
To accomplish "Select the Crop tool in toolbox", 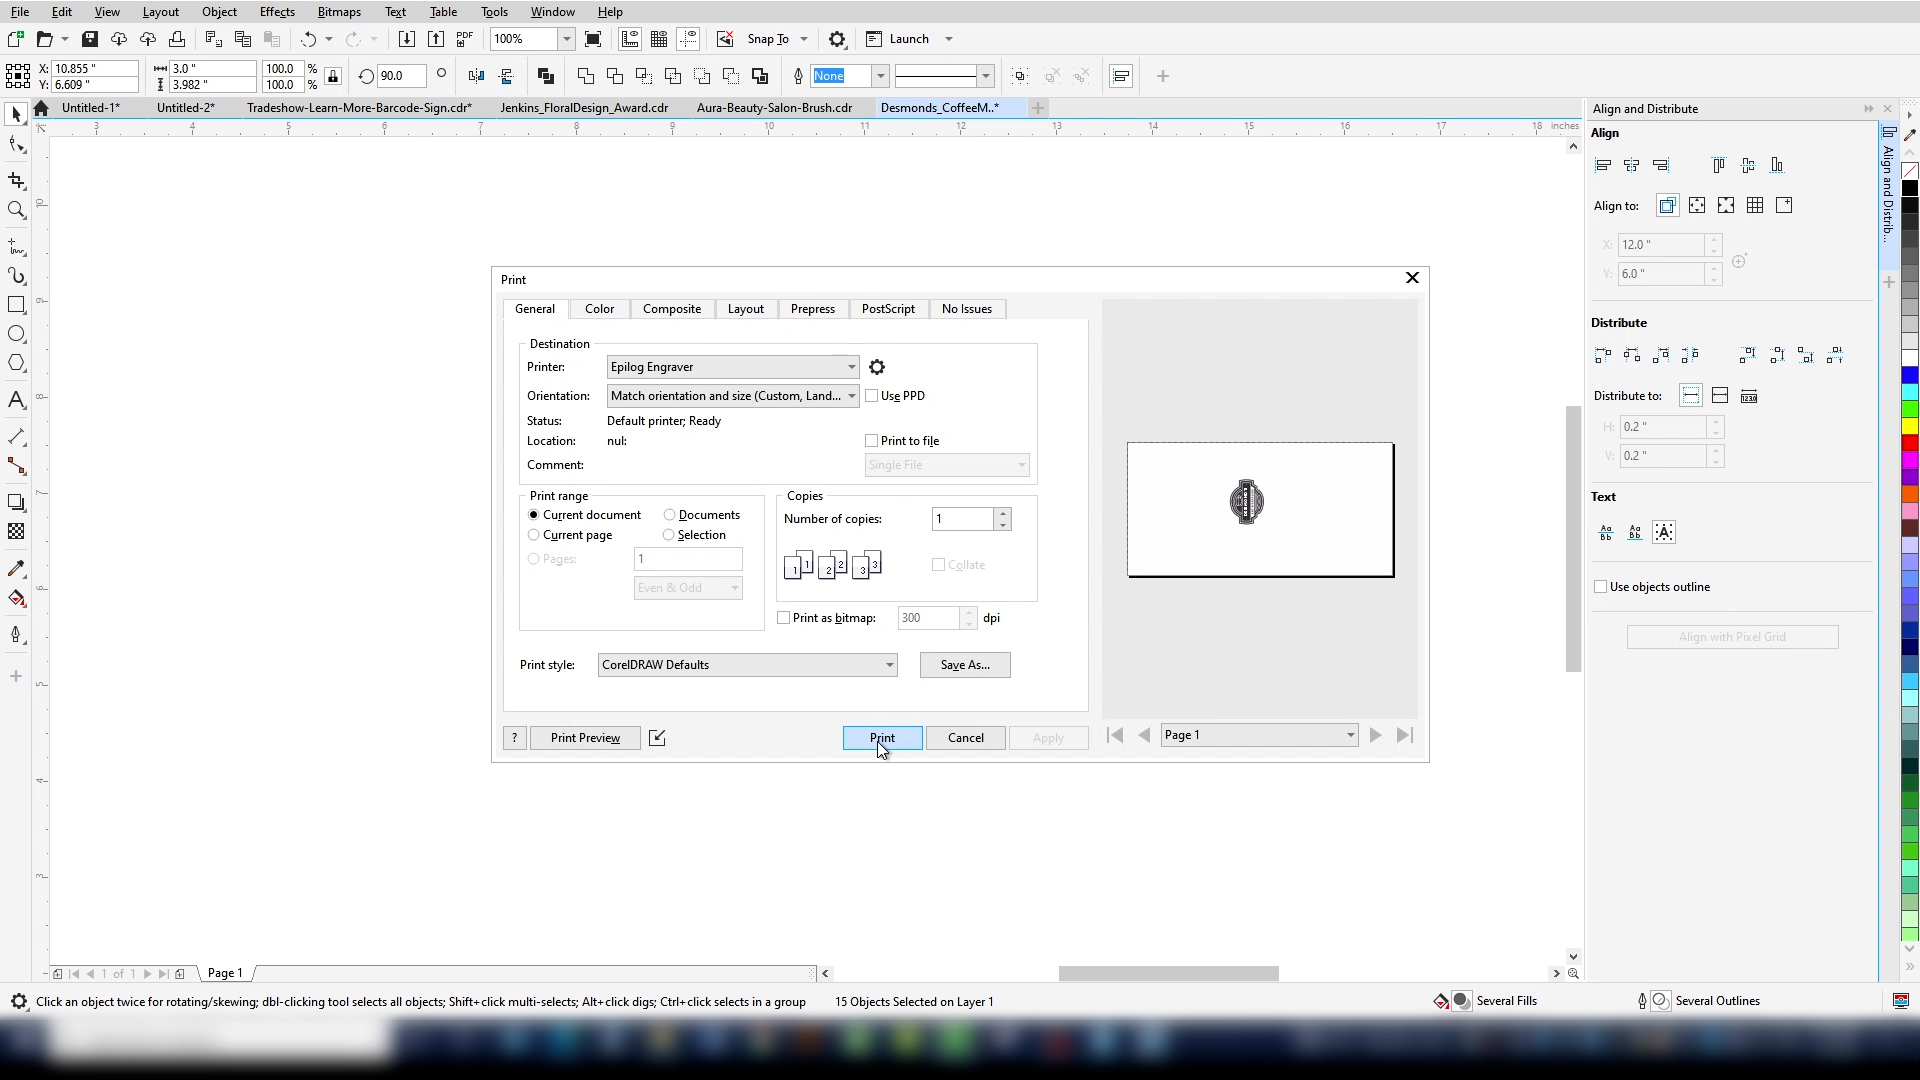I will point(16,180).
